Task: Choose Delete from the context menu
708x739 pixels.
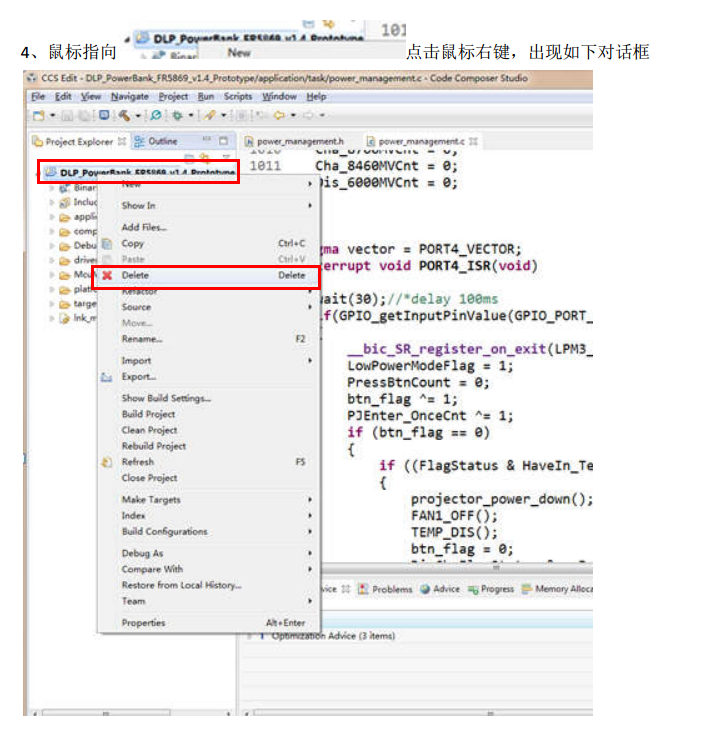Action: click(x=209, y=275)
